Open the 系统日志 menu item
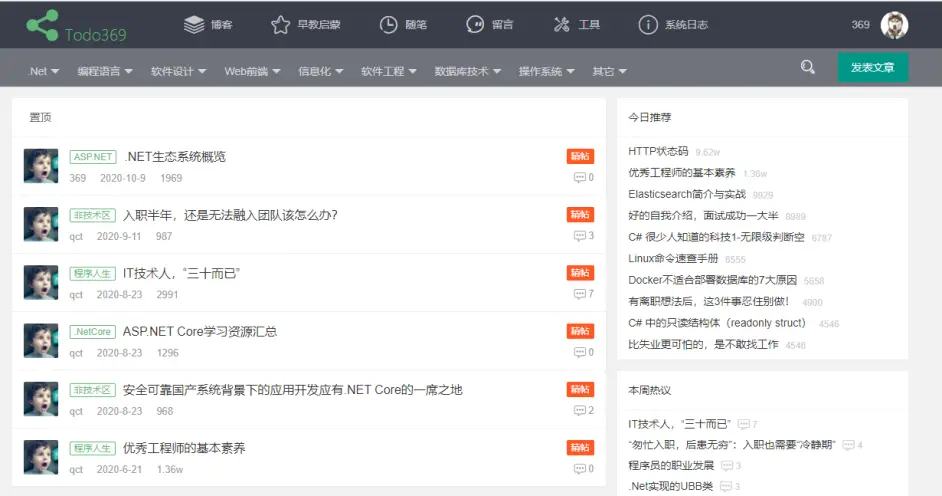The width and height of the screenshot is (942, 496). point(686,25)
